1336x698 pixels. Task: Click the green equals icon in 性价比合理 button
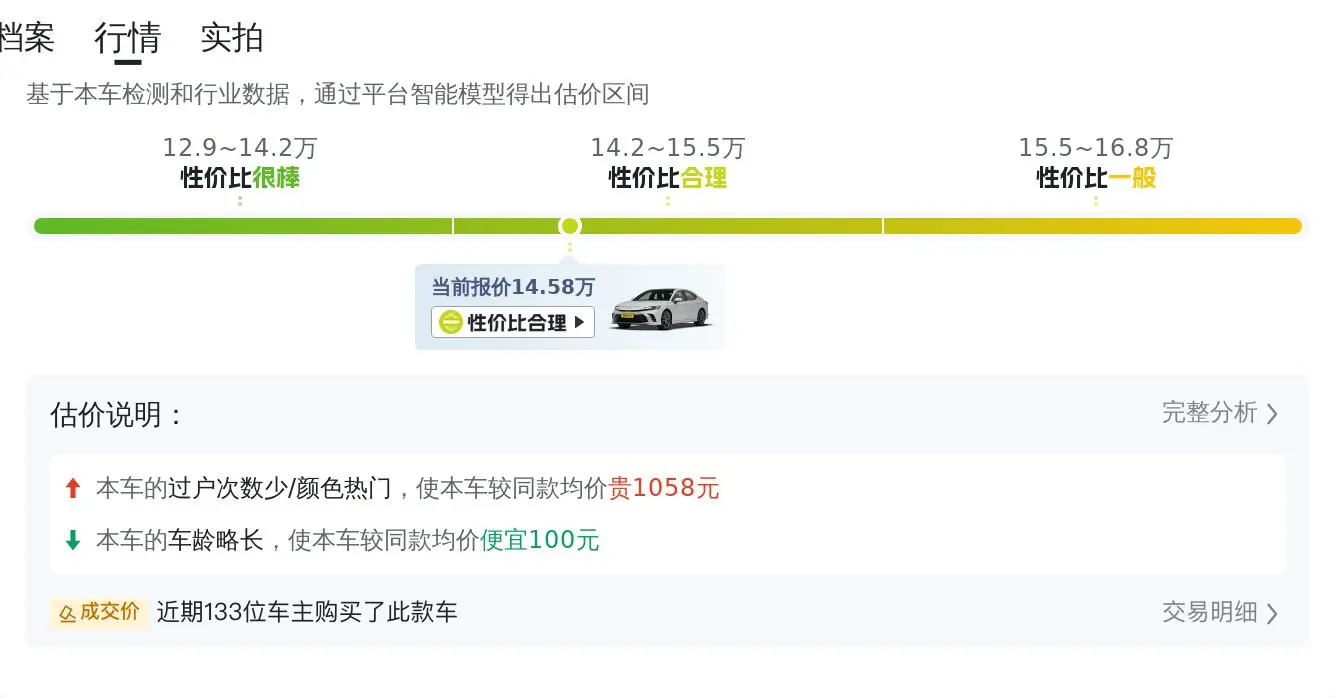click(x=451, y=323)
